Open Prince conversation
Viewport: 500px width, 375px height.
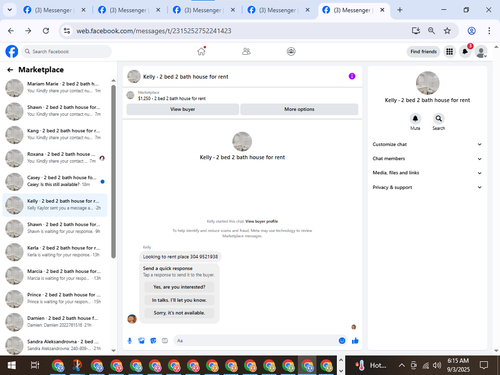(x=55, y=299)
